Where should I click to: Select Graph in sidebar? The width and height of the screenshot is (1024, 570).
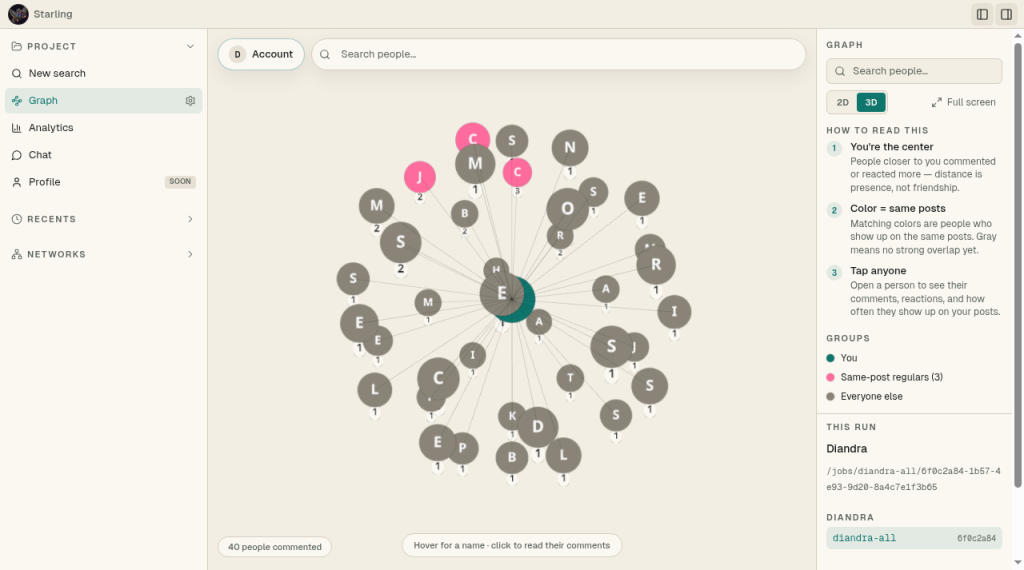pos(103,101)
